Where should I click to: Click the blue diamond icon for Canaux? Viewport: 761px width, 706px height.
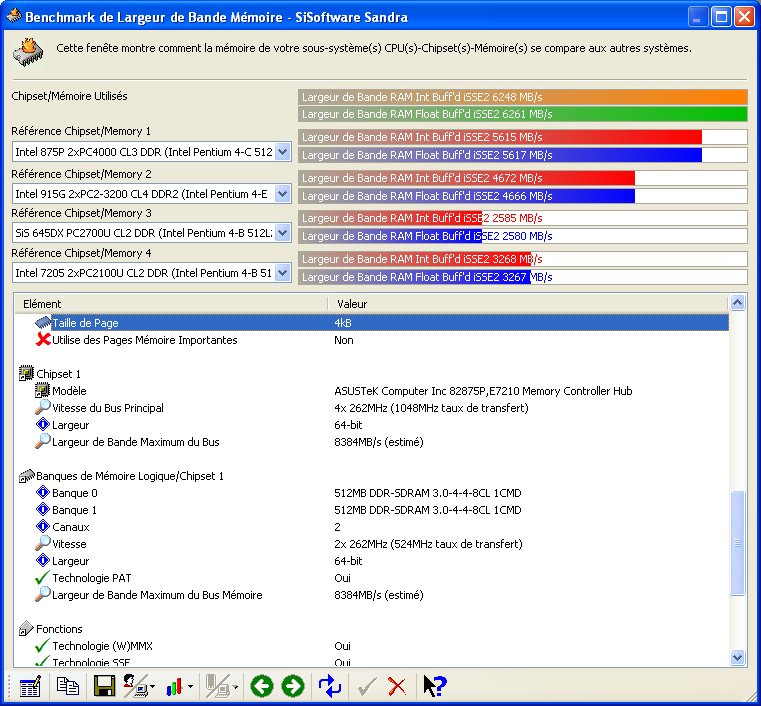(43, 526)
